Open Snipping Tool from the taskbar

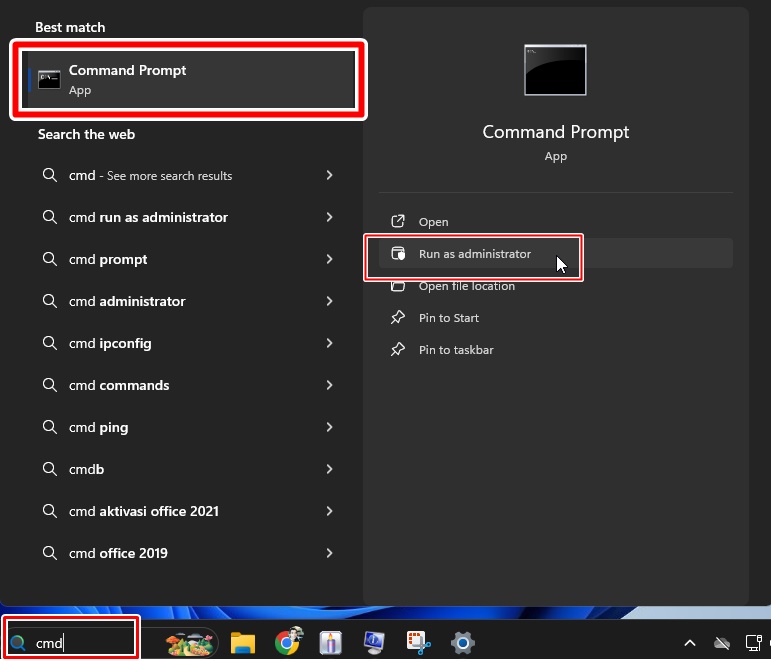418,642
